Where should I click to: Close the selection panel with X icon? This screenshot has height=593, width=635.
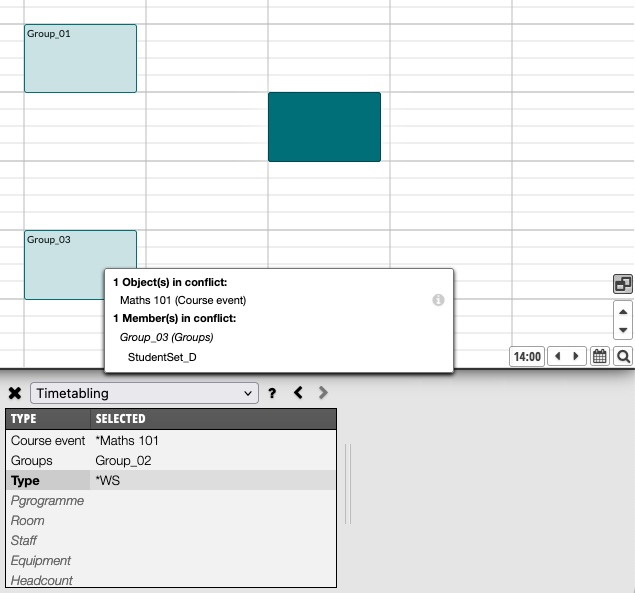point(15,393)
